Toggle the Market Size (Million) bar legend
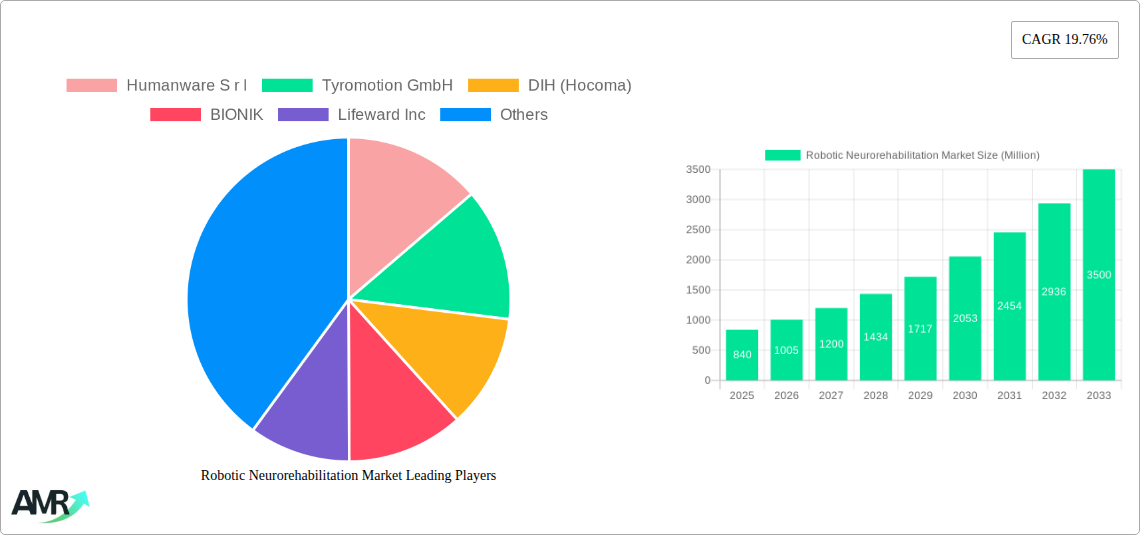Viewport: 1140px width, 535px height. [902, 155]
